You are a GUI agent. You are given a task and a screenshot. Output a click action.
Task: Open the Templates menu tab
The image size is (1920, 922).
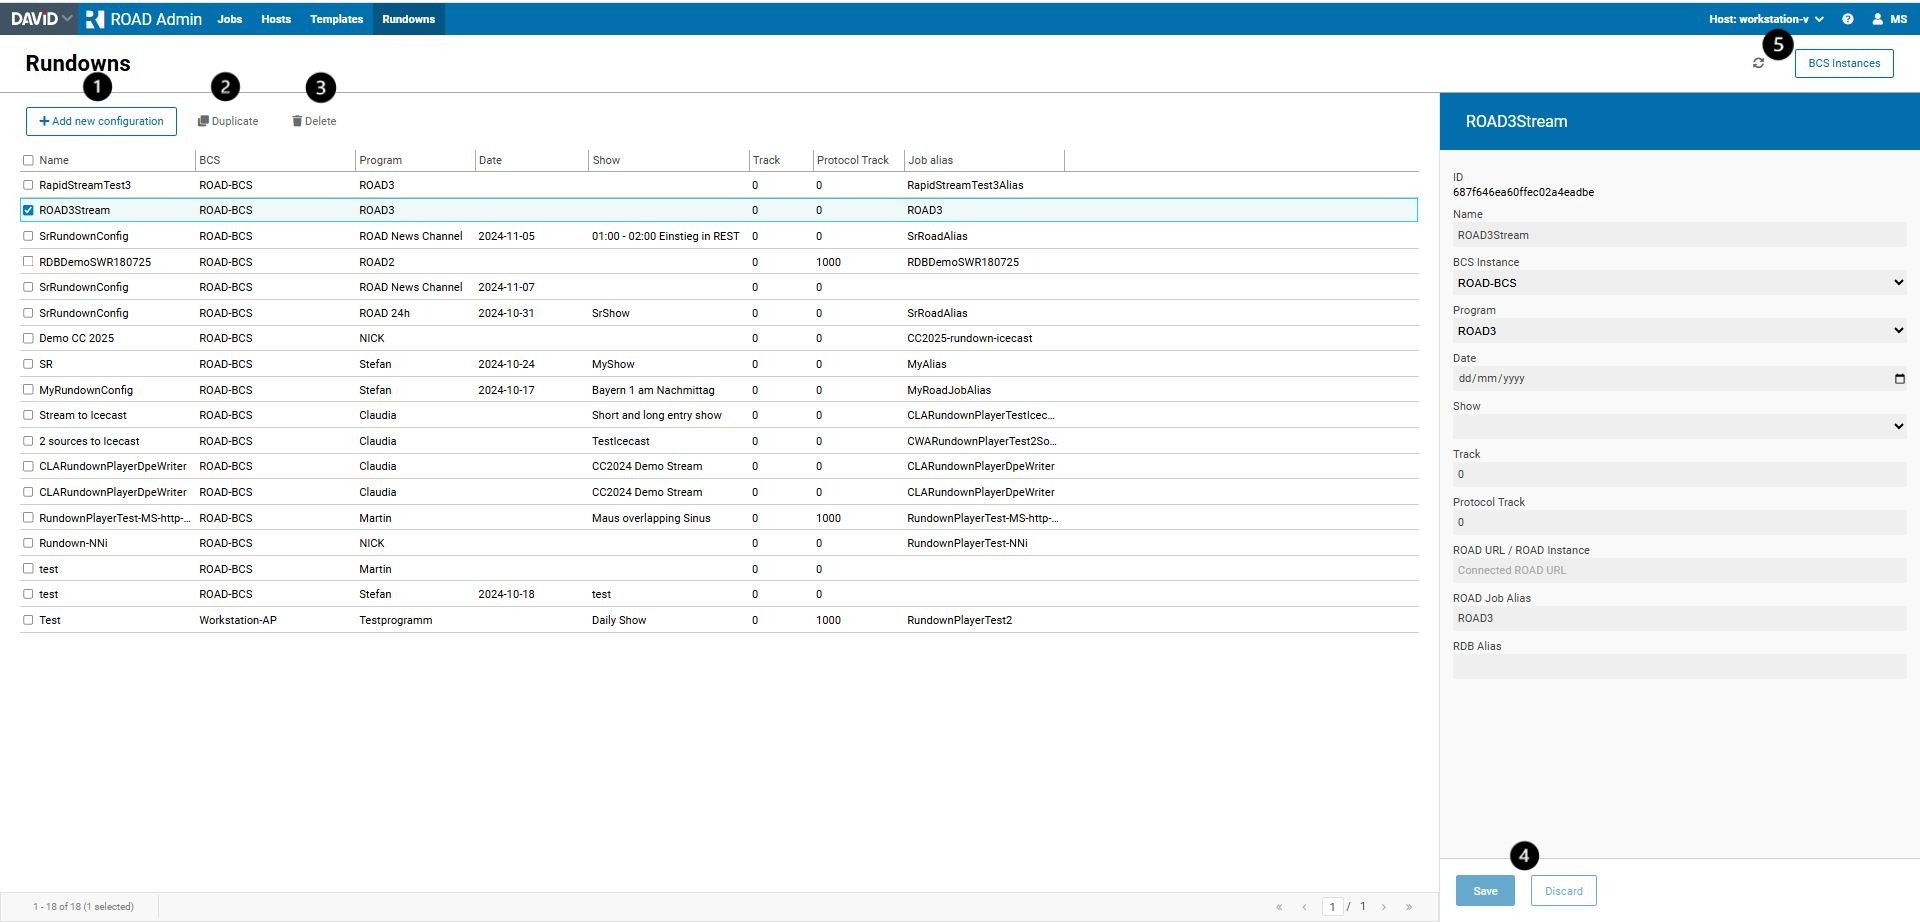tap(336, 19)
